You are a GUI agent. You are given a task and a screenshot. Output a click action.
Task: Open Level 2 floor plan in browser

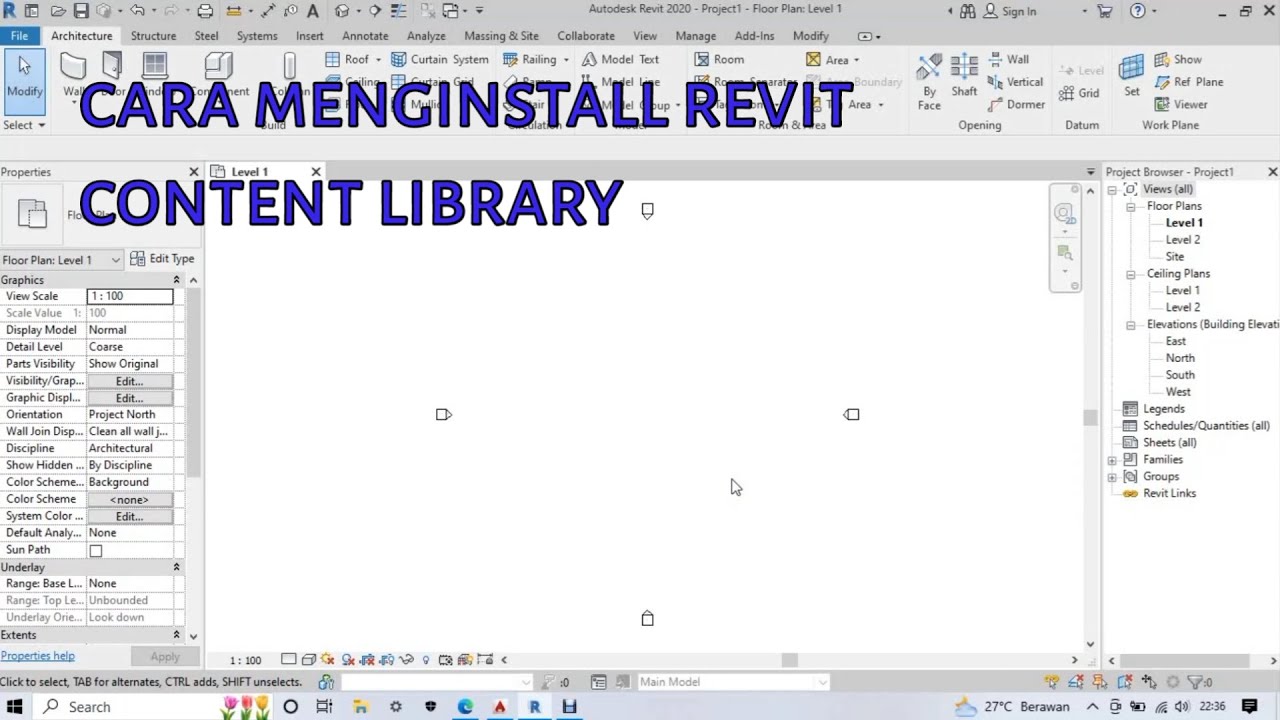(1182, 240)
